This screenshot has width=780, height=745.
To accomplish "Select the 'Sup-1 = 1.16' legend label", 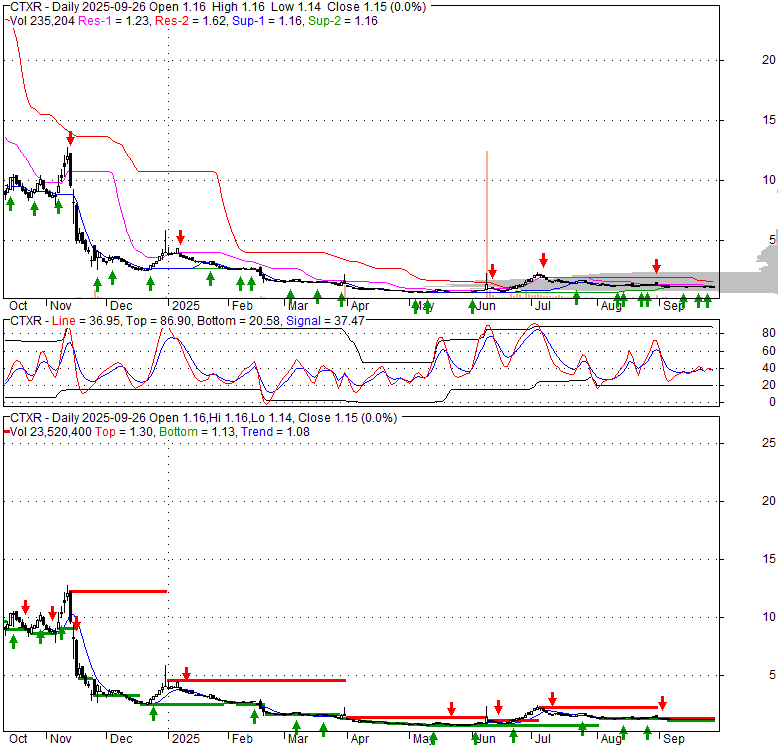I will (x=268, y=21).
